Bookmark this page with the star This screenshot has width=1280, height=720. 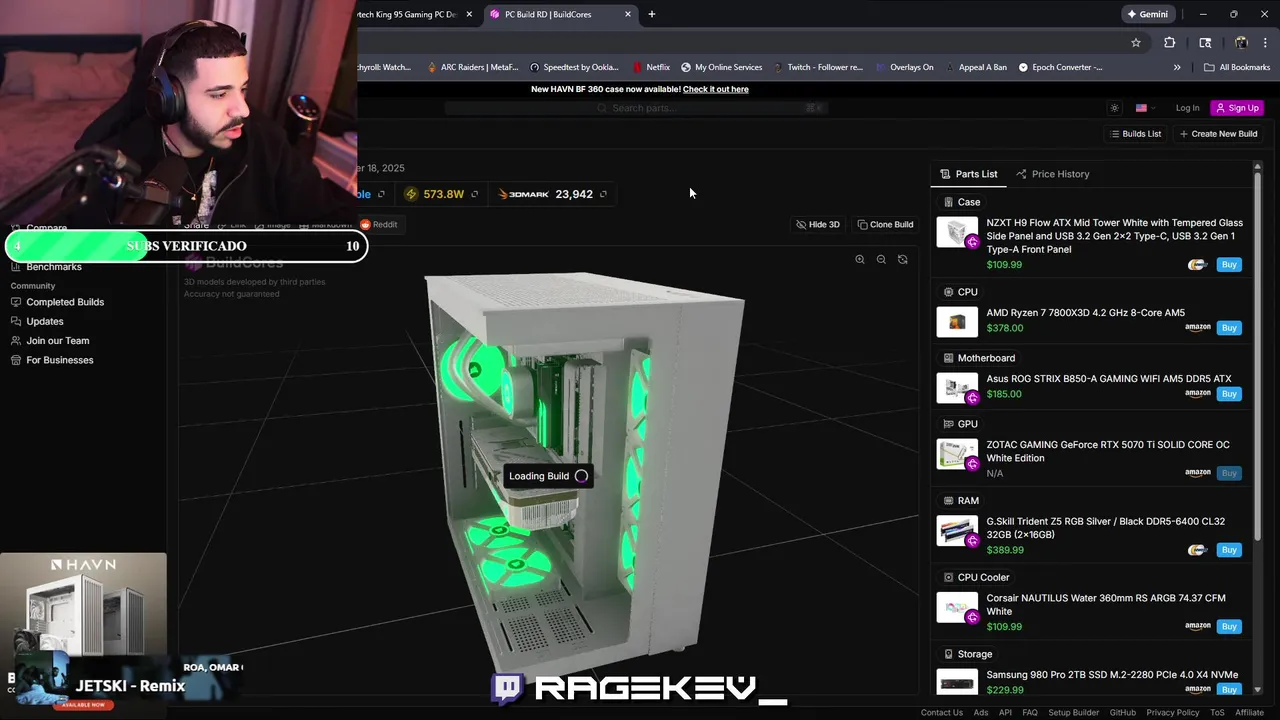tap(1136, 43)
